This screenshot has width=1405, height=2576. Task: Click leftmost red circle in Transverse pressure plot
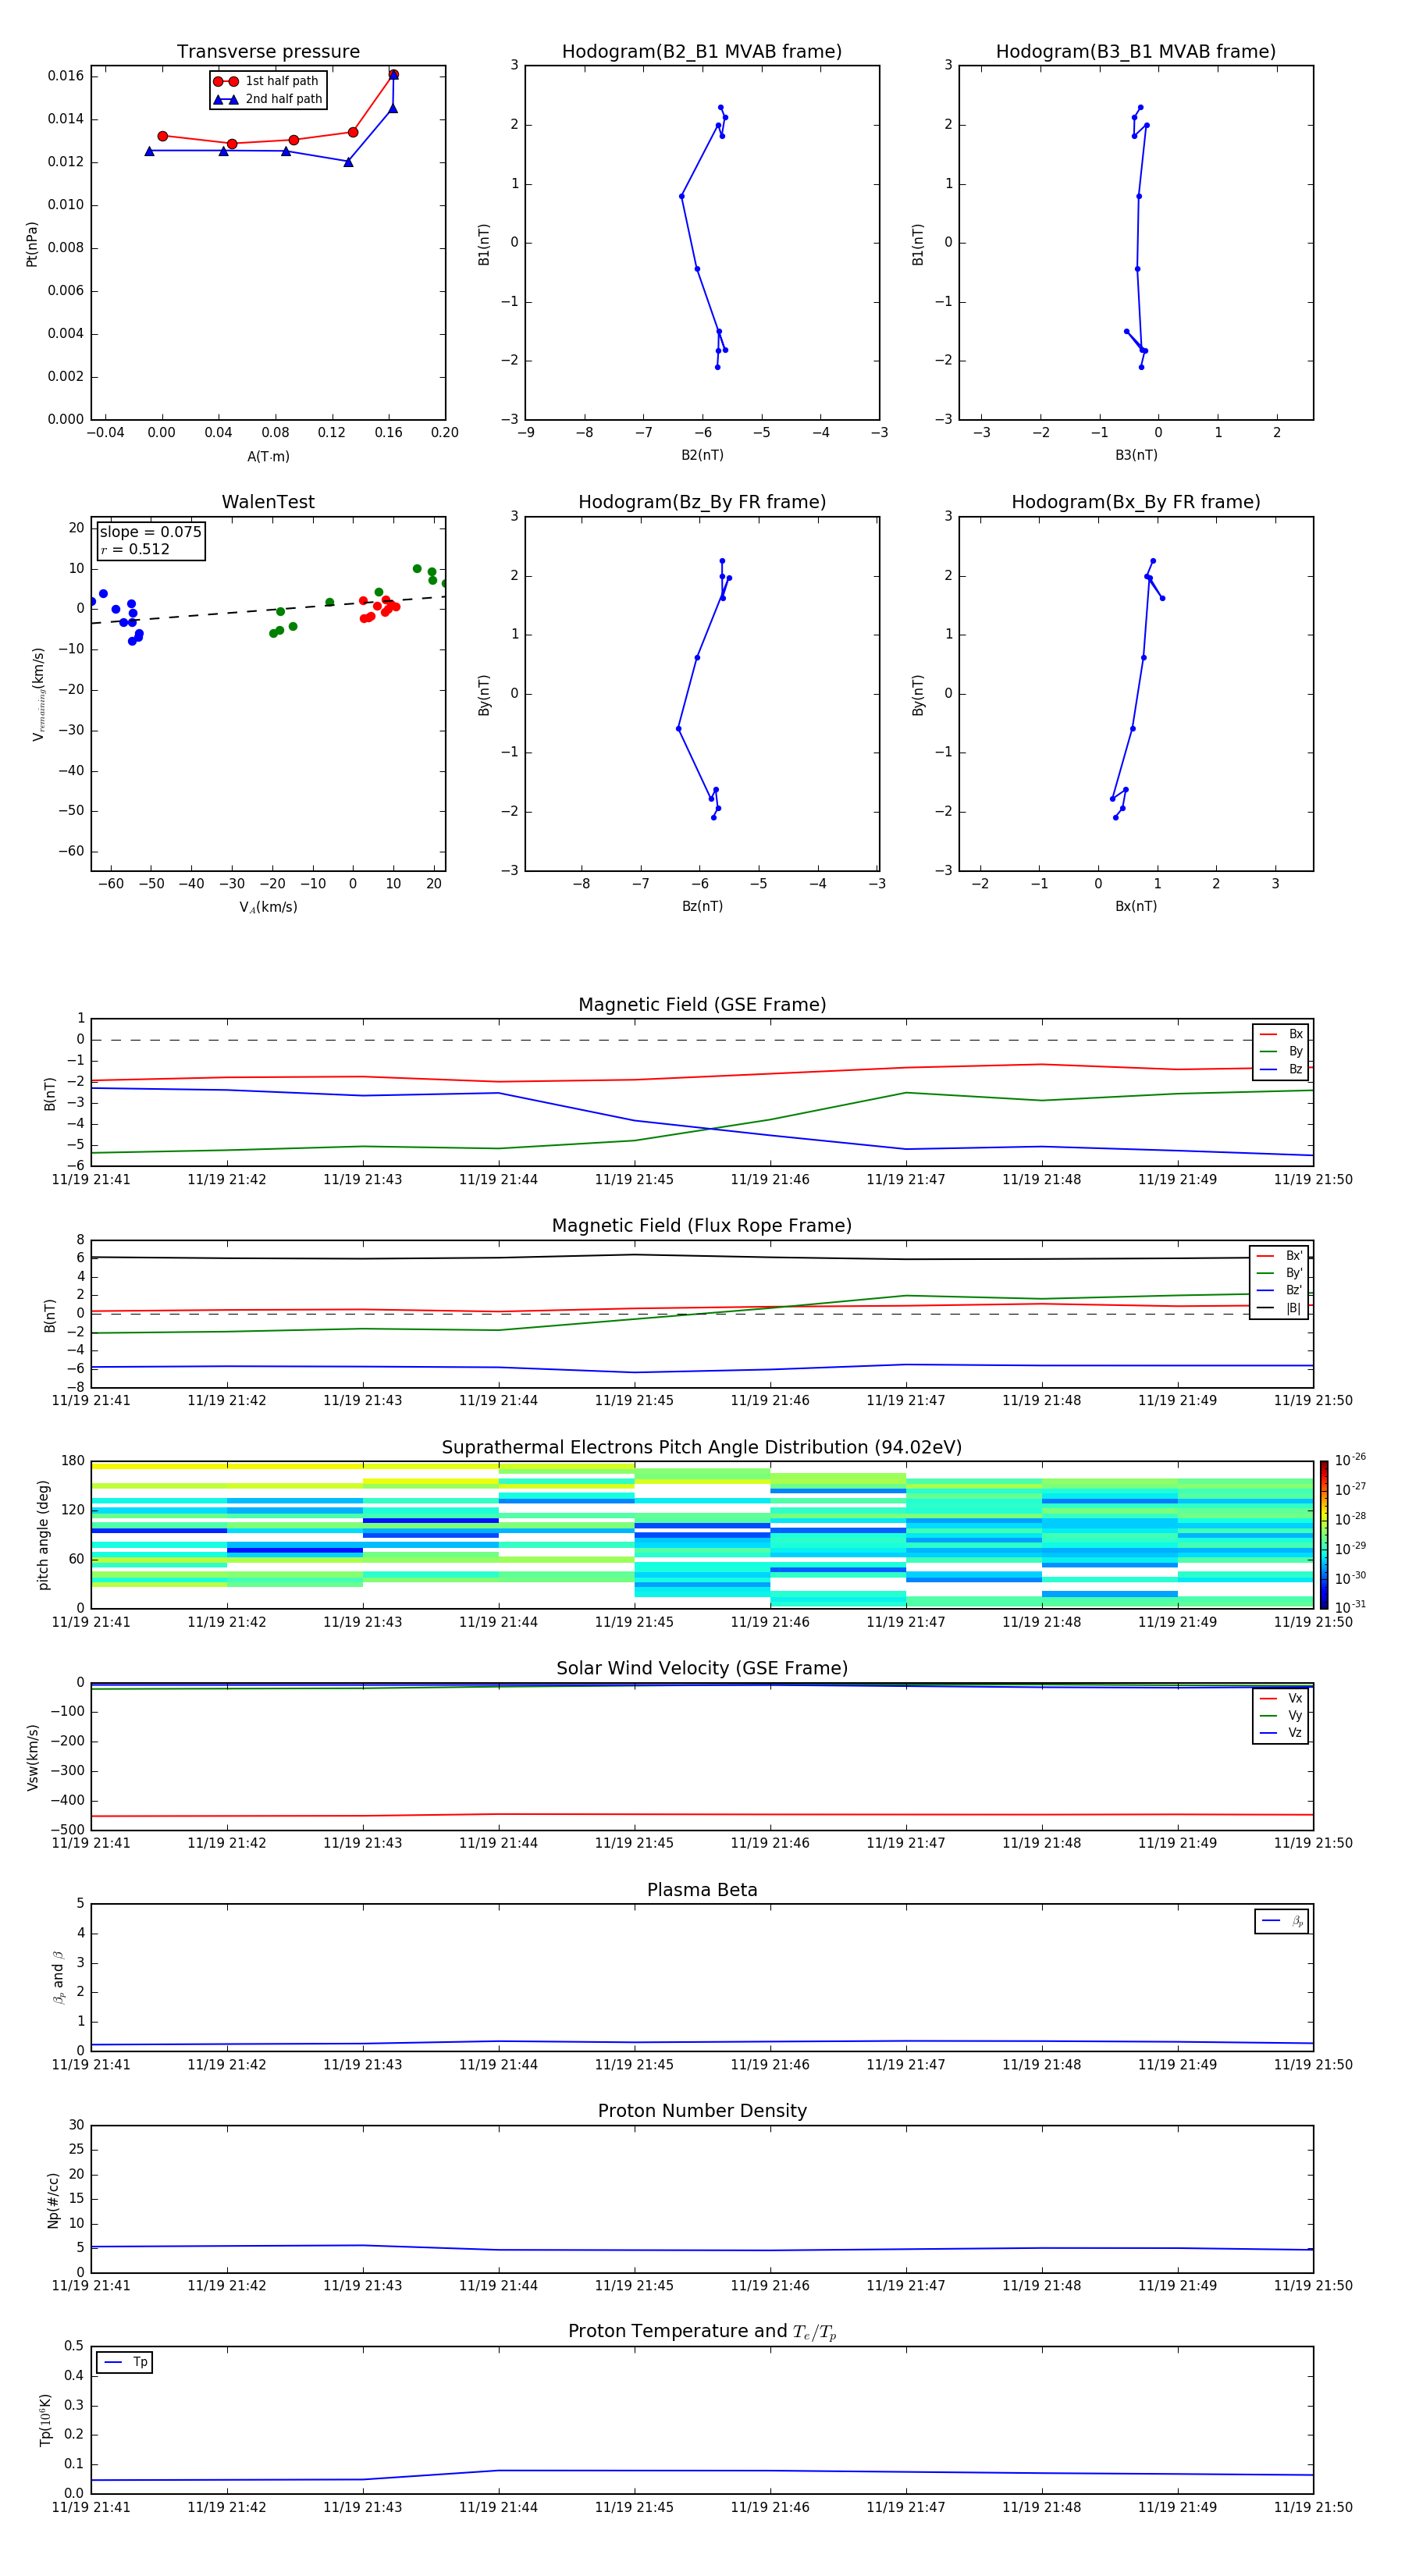[x=163, y=136]
